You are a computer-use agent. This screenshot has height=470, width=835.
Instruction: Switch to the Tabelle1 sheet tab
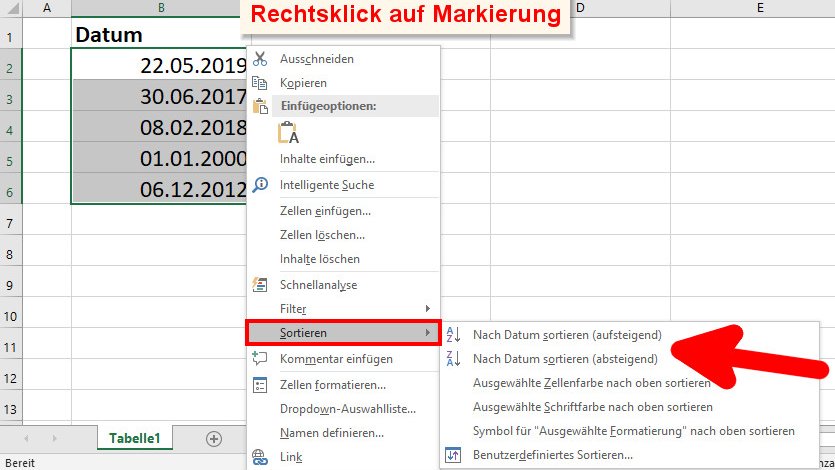point(135,438)
